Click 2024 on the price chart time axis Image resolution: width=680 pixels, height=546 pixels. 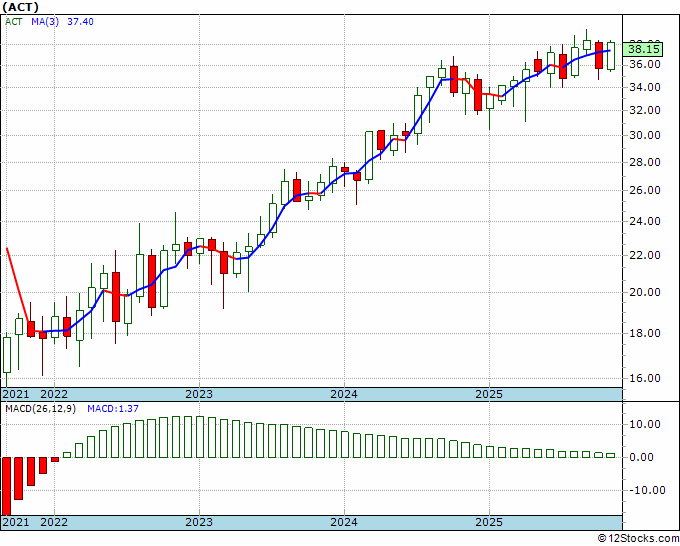[x=344, y=394]
